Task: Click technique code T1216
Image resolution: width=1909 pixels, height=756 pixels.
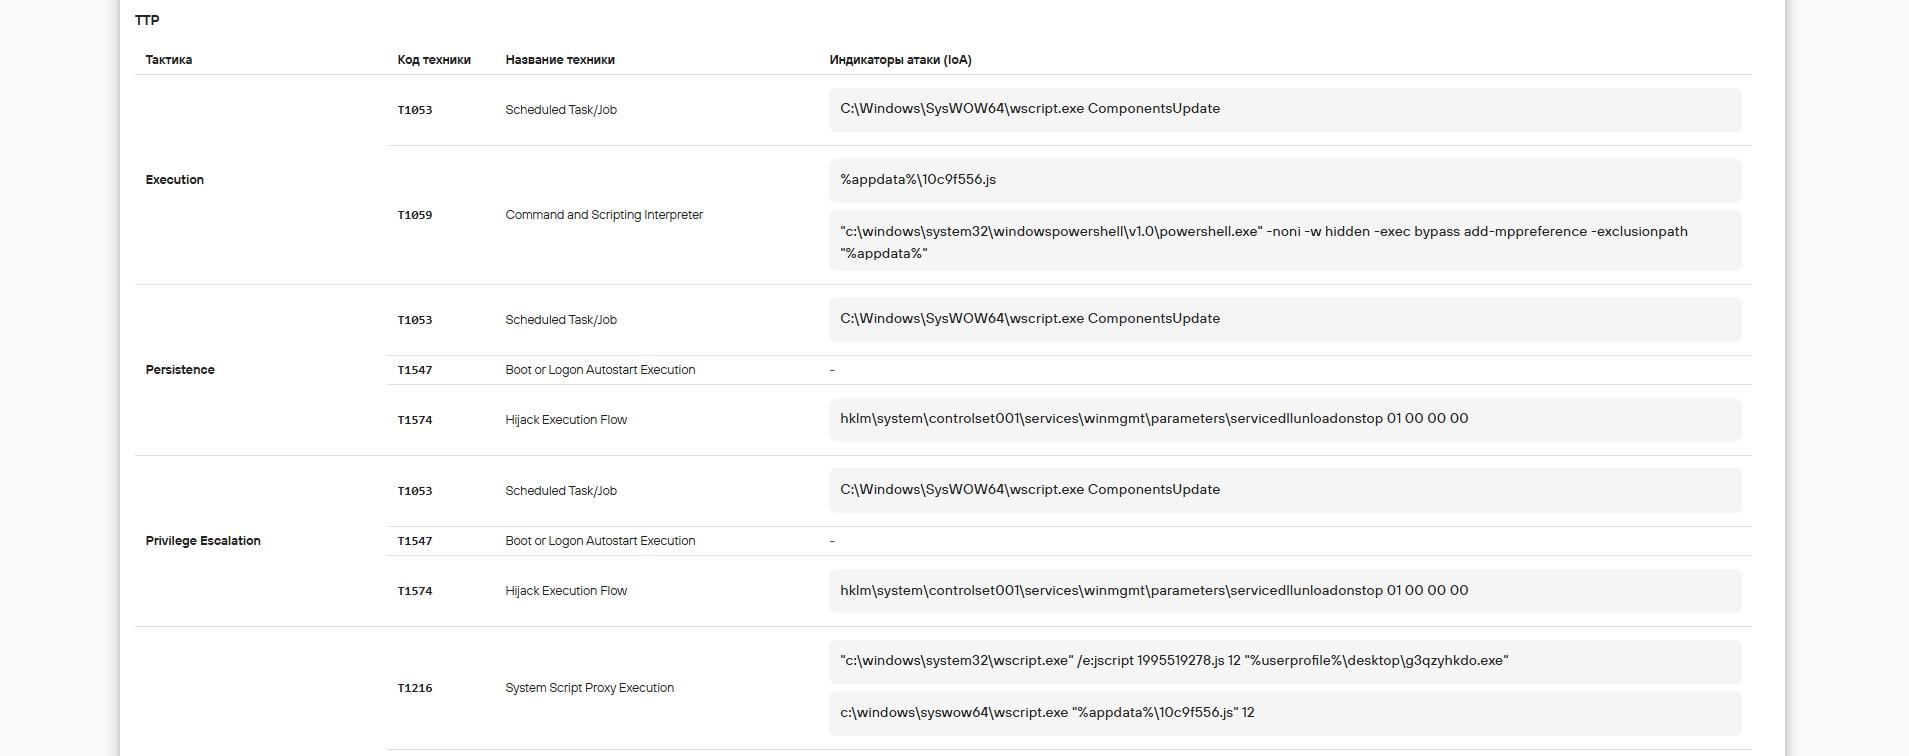Action: [x=415, y=688]
